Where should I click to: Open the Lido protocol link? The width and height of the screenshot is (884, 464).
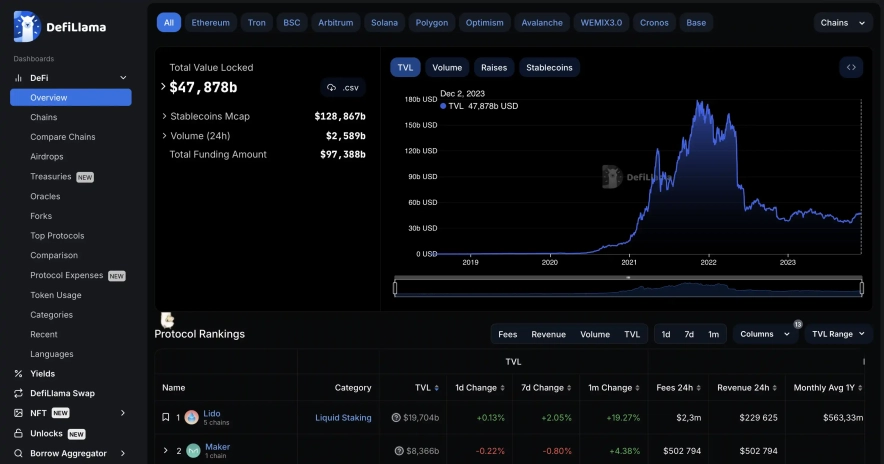click(x=212, y=413)
